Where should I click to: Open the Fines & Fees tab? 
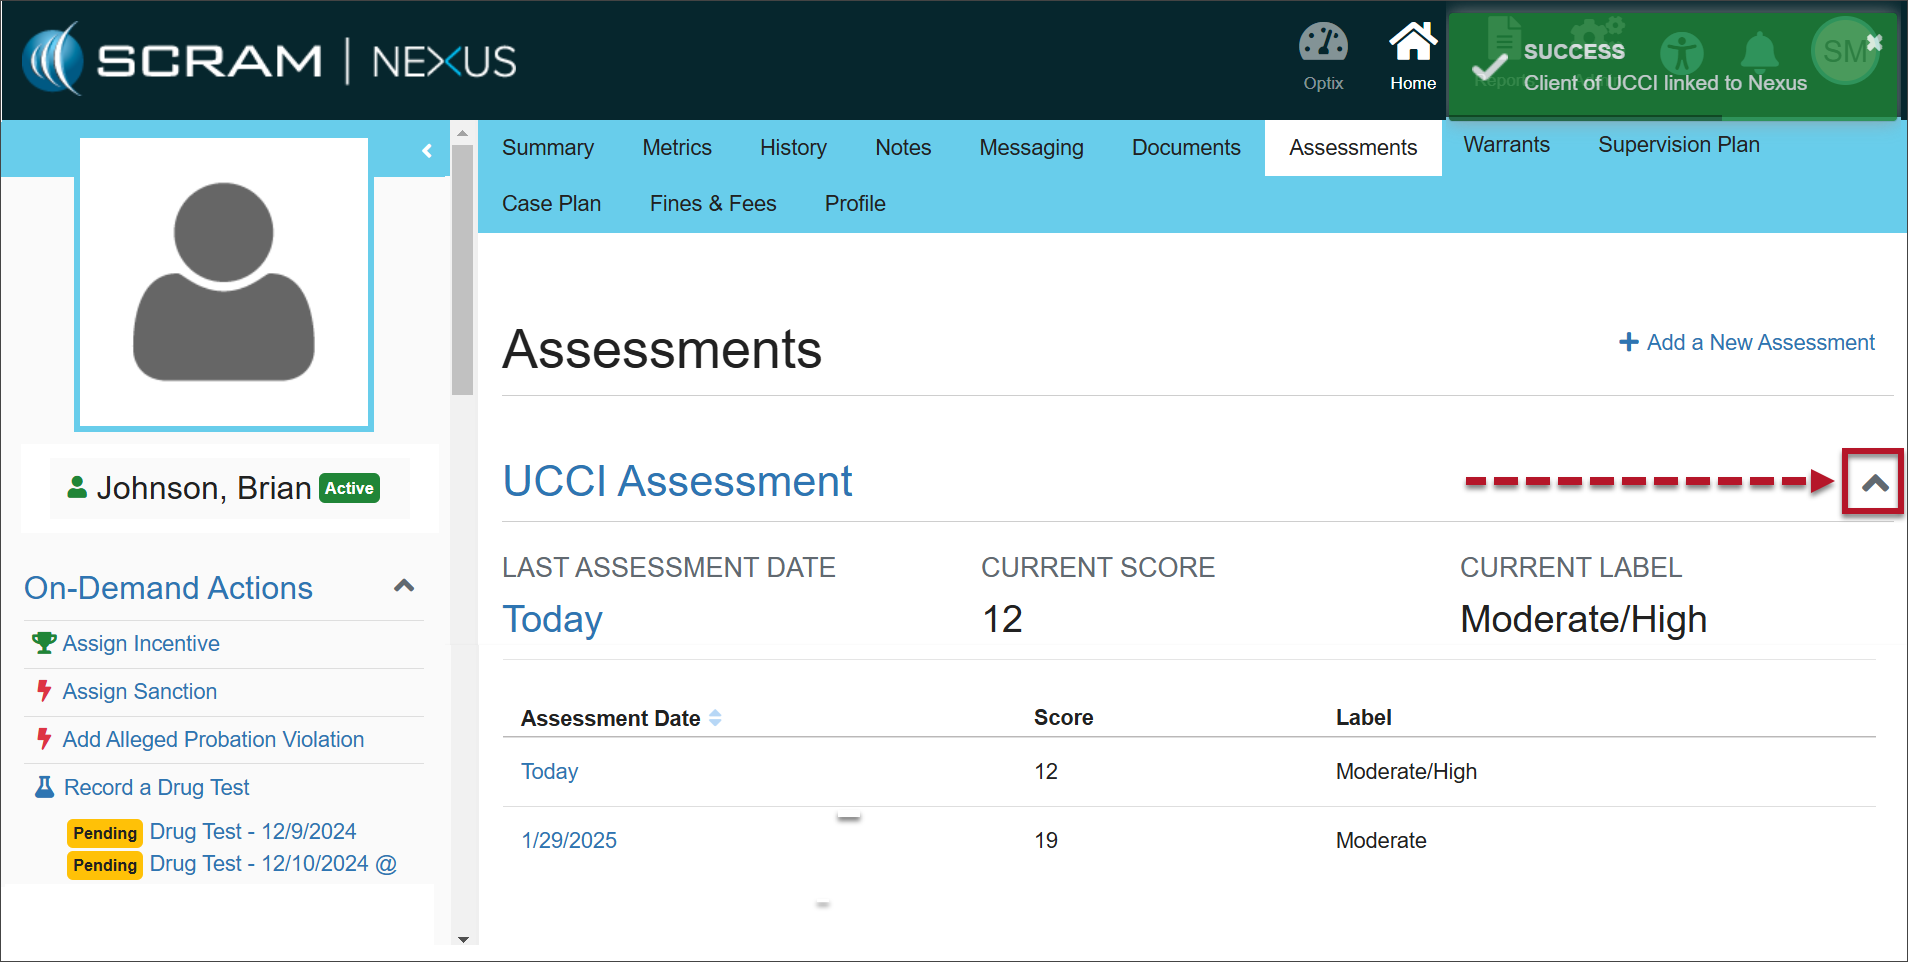pos(712,204)
